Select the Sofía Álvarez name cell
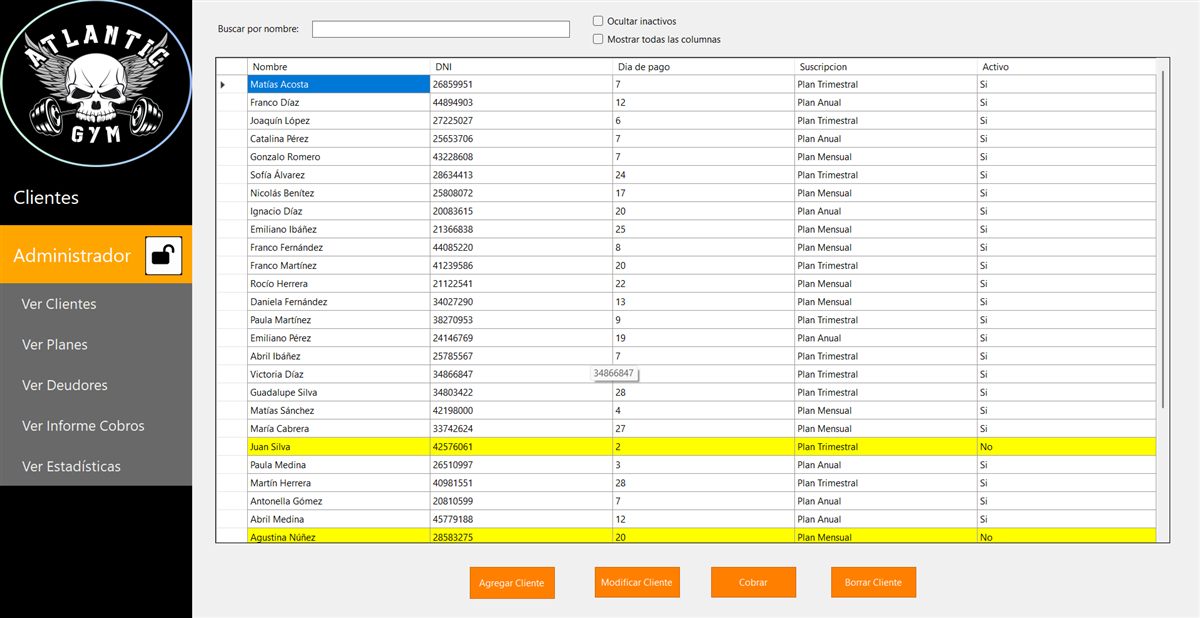The image size is (1200, 618). (338, 175)
